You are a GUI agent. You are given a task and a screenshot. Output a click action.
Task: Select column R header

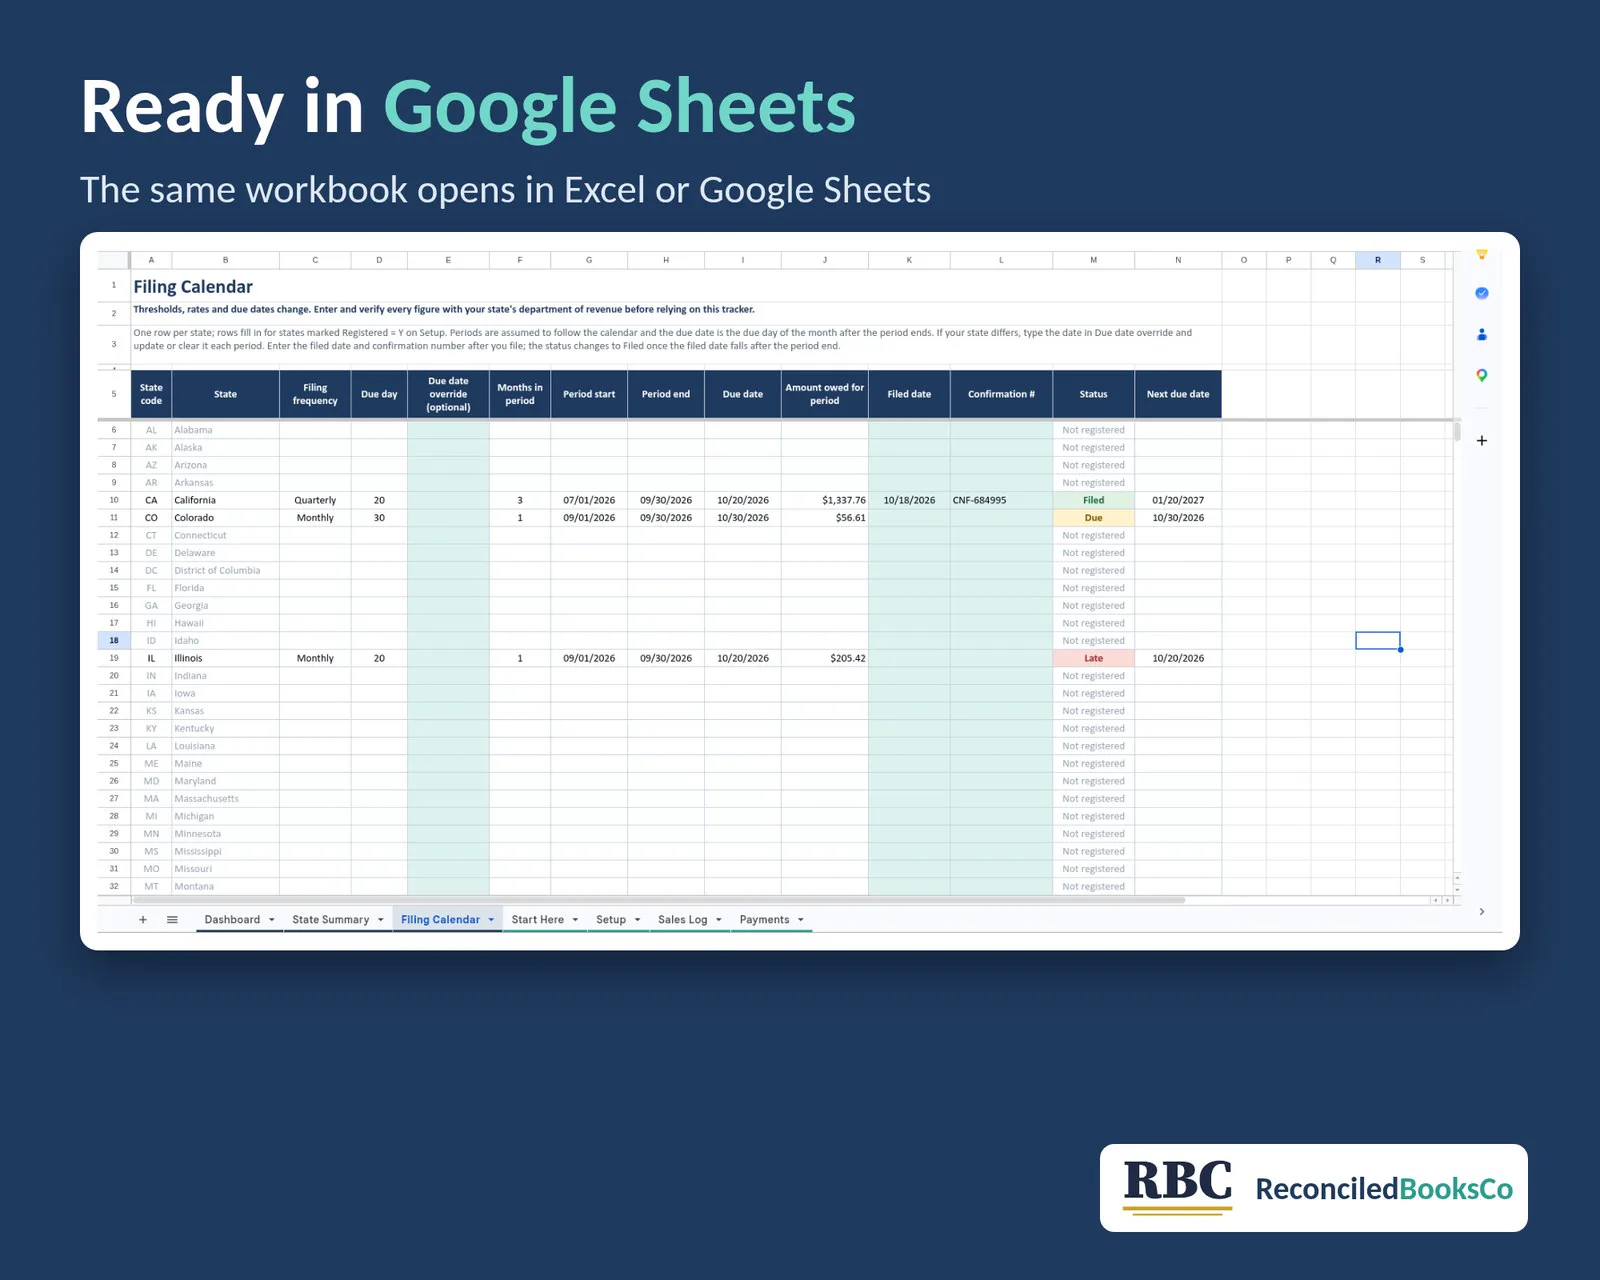coord(1377,260)
